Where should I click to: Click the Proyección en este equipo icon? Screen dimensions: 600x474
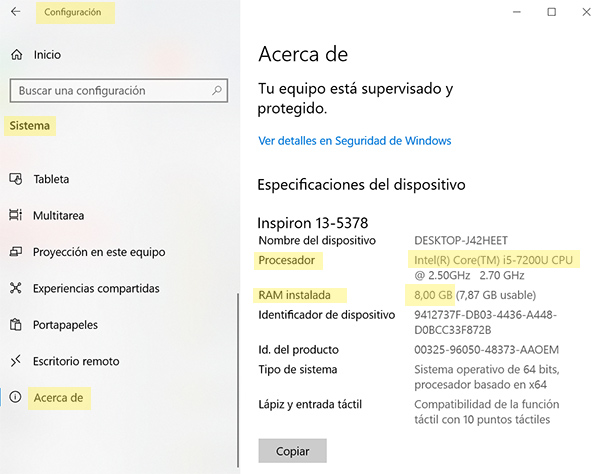point(15,252)
